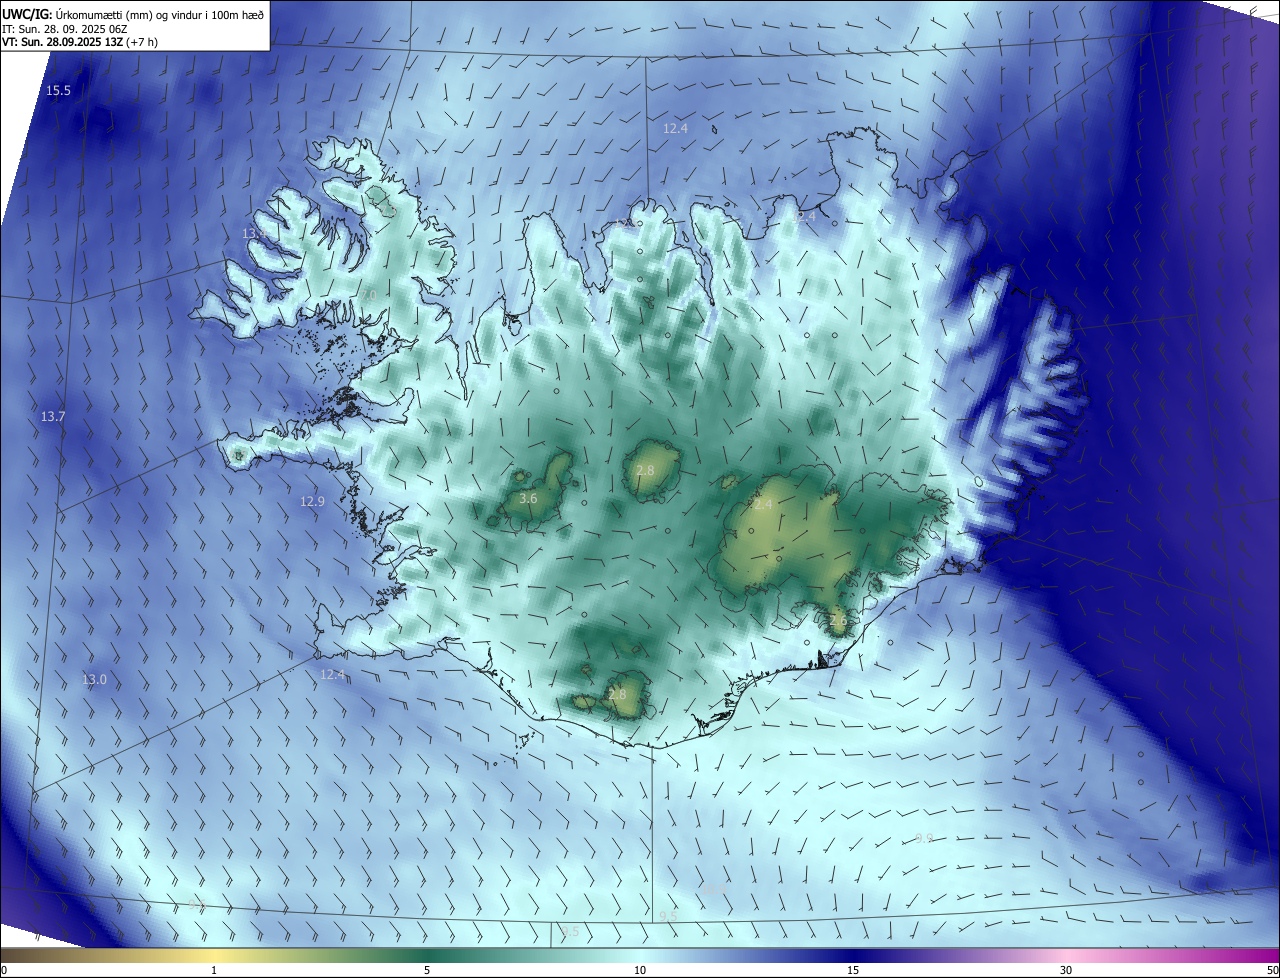The width and height of the screenshot is (1280, 978).
Task: Click the '30' tick on the color scale
Action: pos(1066,971)
